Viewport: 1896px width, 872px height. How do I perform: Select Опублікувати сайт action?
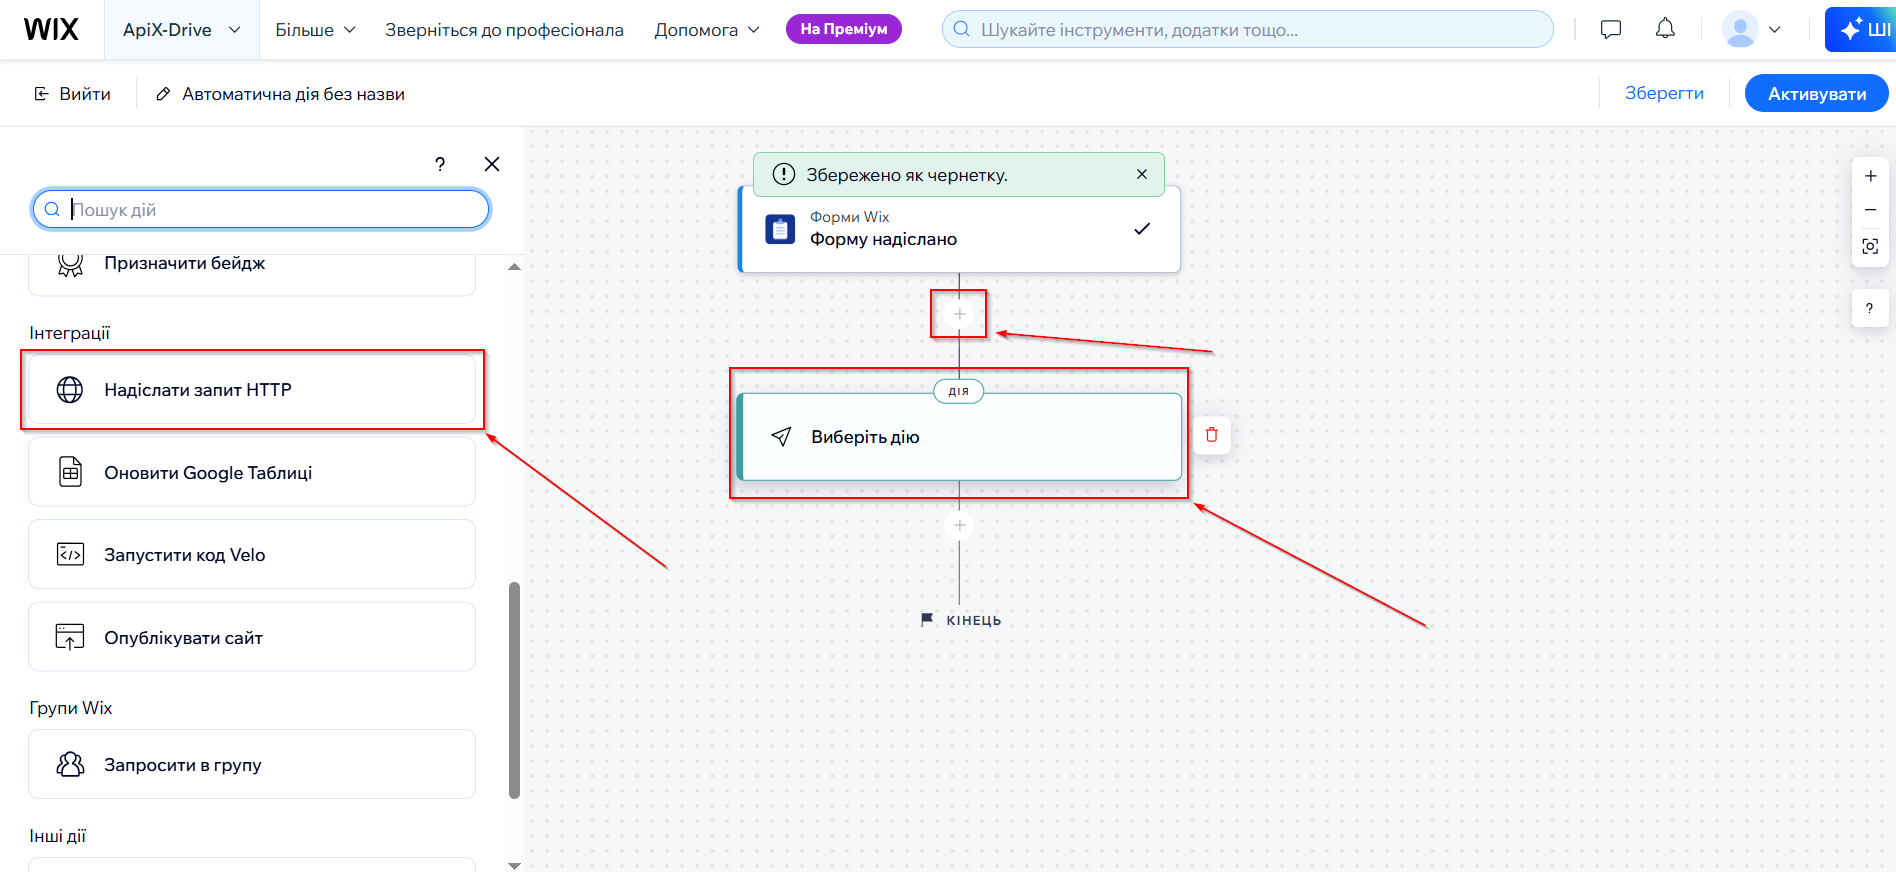tap(252, 637)
